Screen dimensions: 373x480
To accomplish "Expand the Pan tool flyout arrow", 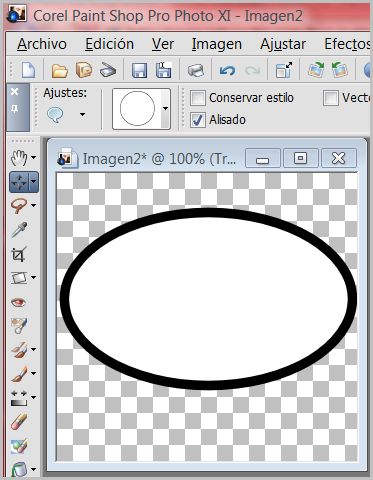I will click(x=33, y=157).
